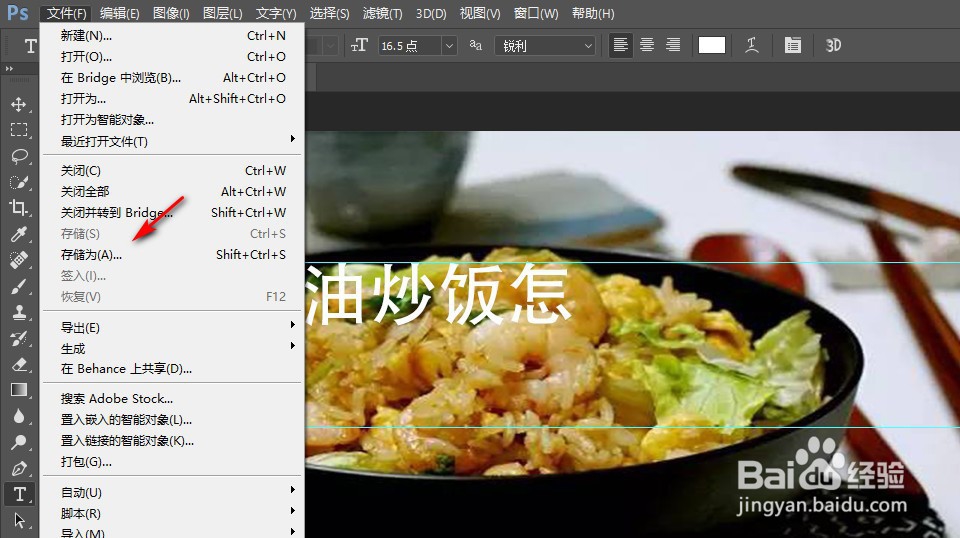
Task: Expand the 脚本(R) submenu
Action: (x=171, y=513)
